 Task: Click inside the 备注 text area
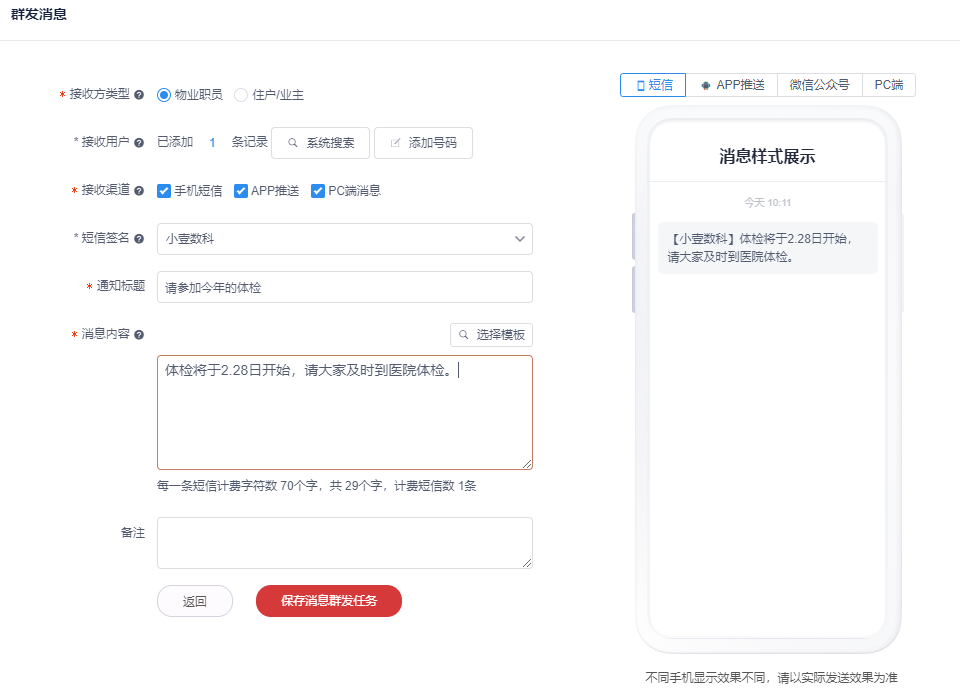[x=345, y=543]
